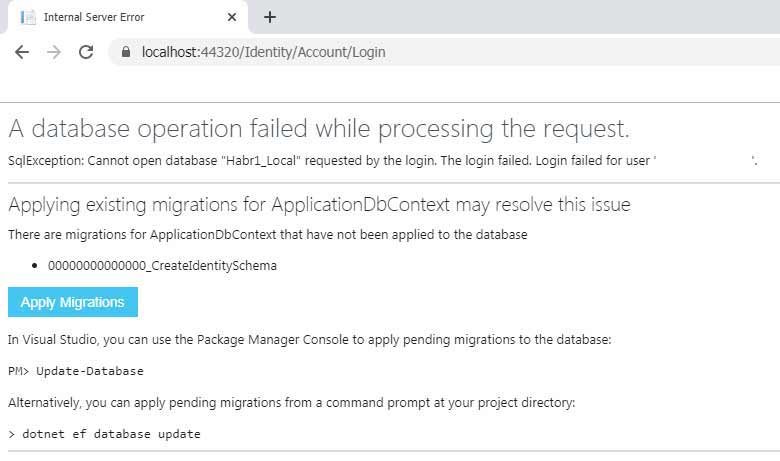Click the Apply Migrations button

click(x=72, y=302)
